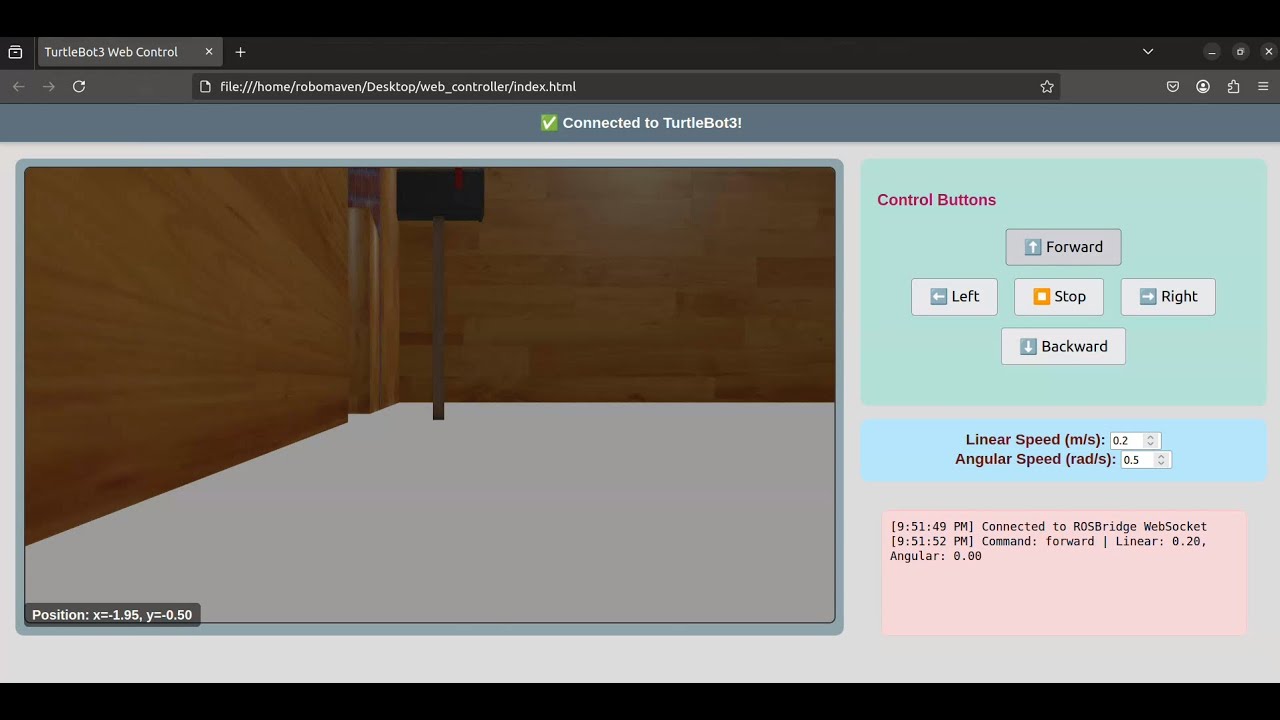Viewport: 1280px width, 720px height.
Task: Click the Connected to TurtleBot3! status text
Action: 641,123
